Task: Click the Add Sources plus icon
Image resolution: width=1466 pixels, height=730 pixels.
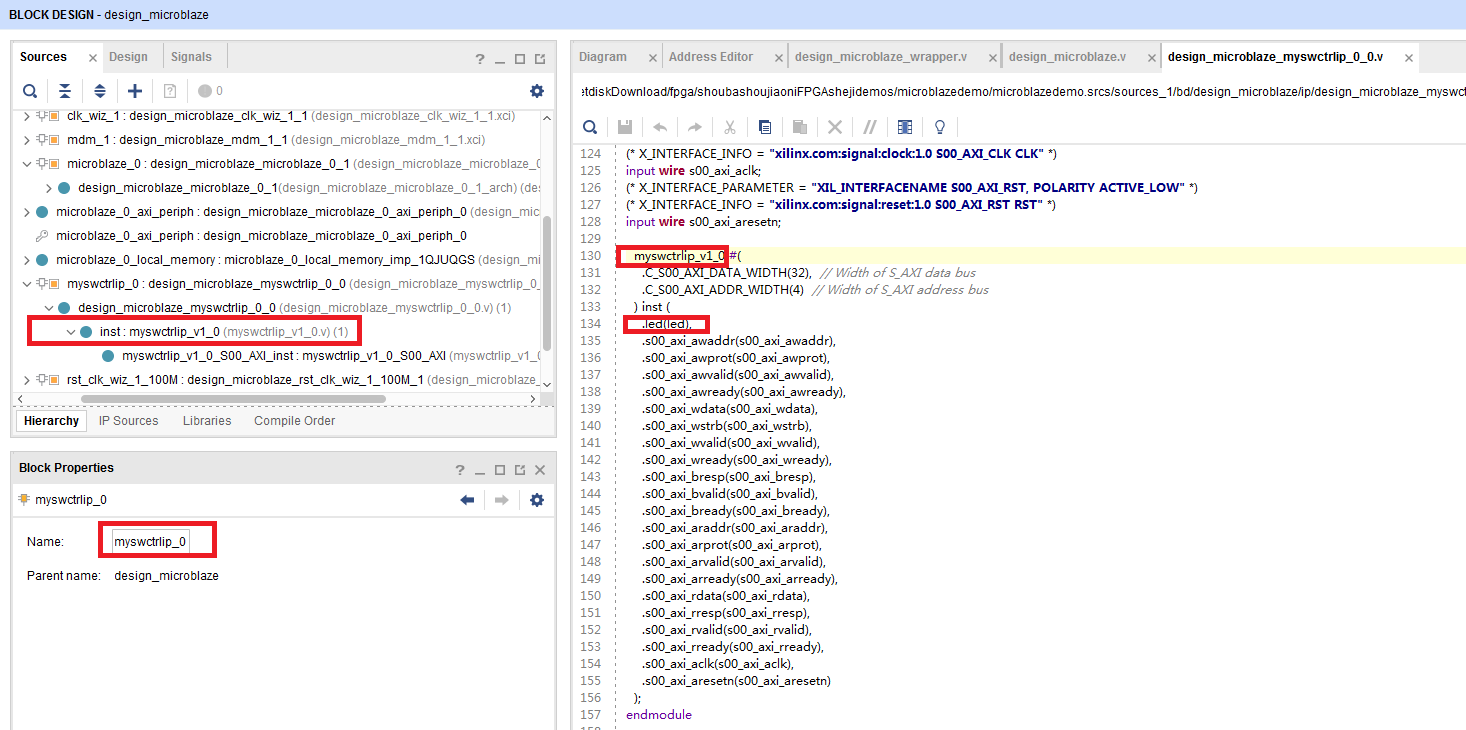Action: point(135,91)
